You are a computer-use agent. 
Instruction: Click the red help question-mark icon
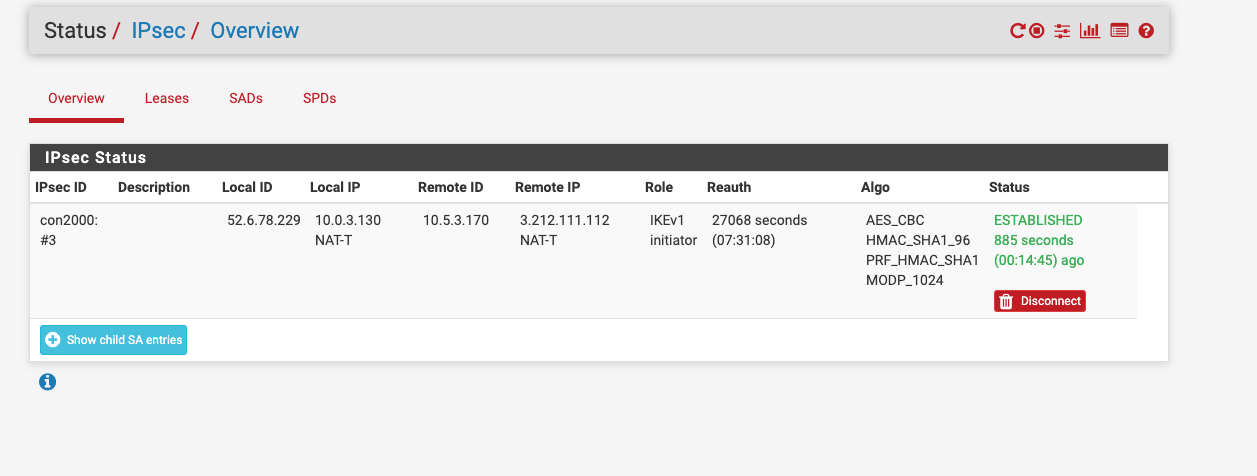point(1146,31)
